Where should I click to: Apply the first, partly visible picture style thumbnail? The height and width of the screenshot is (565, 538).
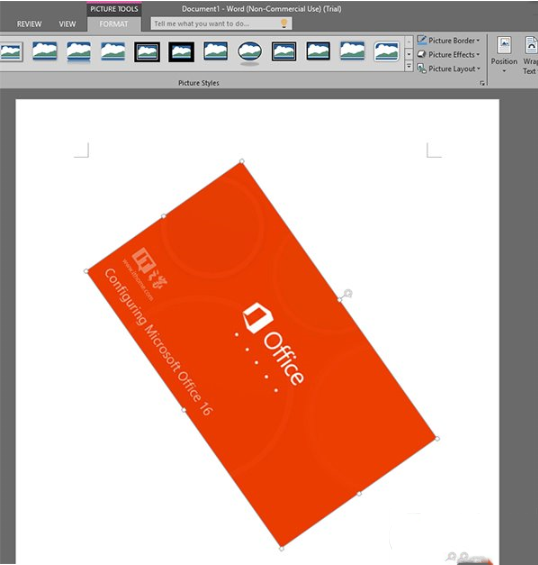[x=11, y=51]
